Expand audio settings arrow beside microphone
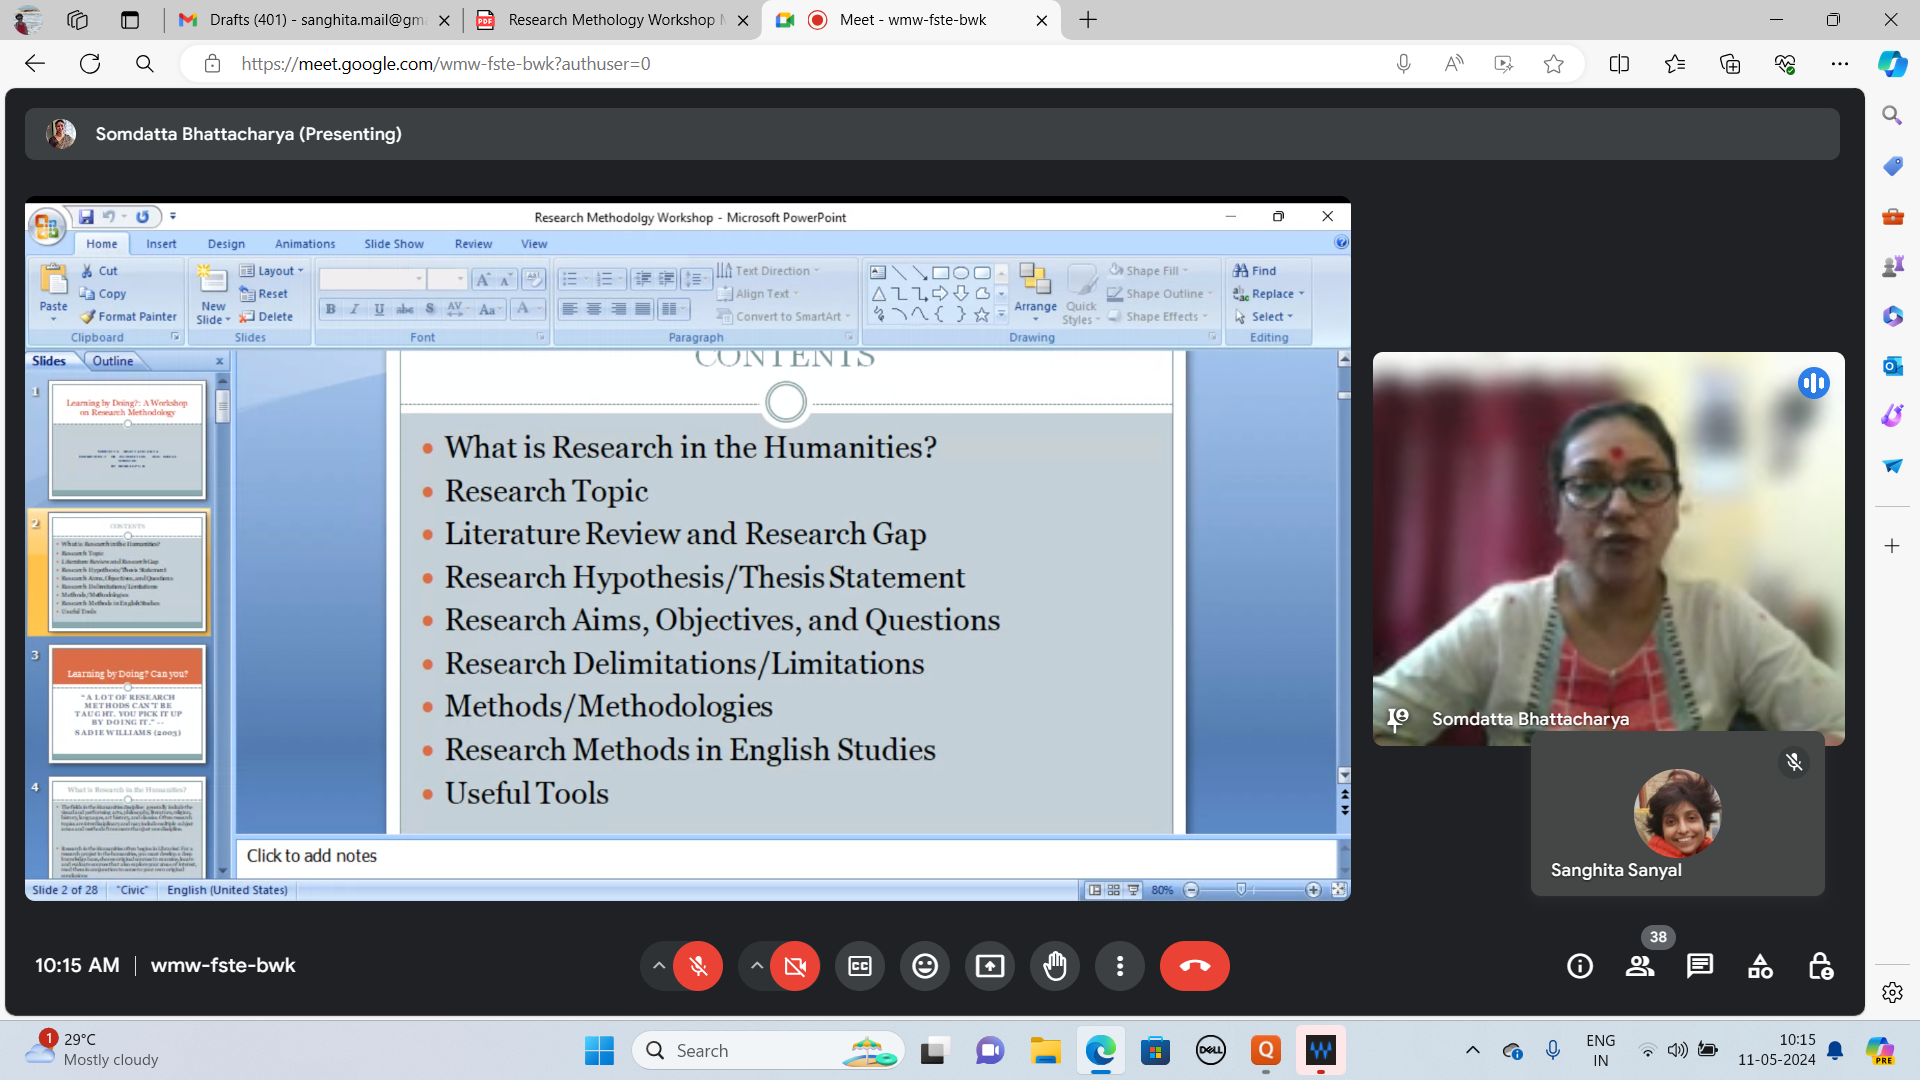This screenshot has height=1080, width=1920. click(x=658, y=966)
